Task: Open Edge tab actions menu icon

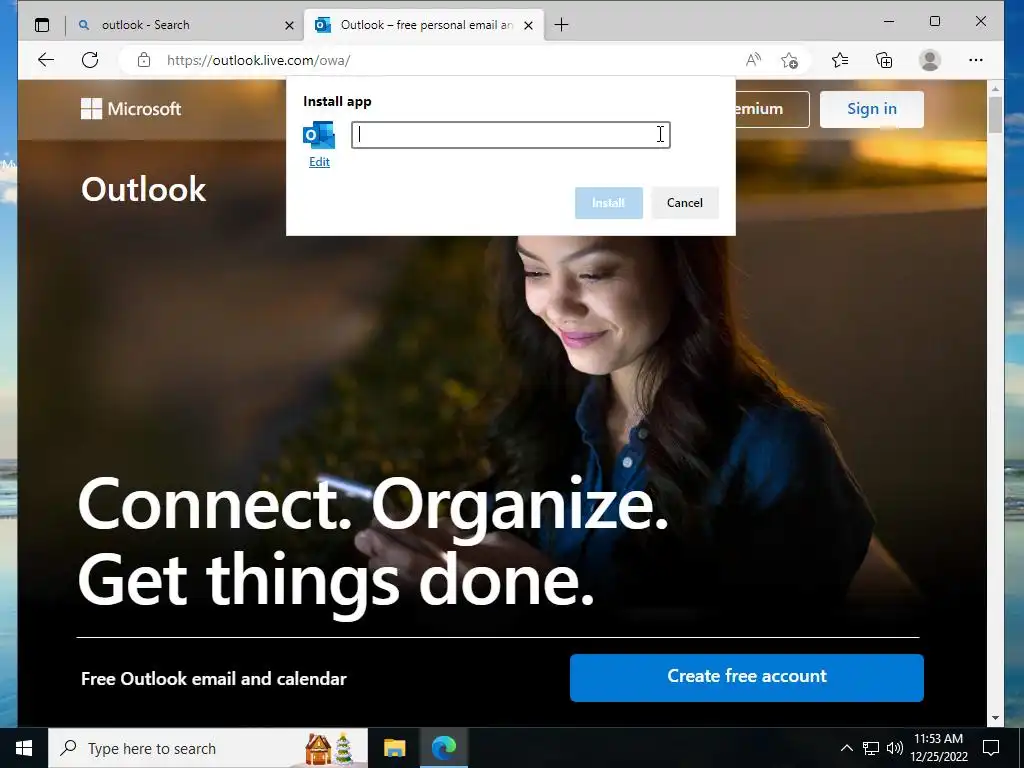Action: [42, 25]
